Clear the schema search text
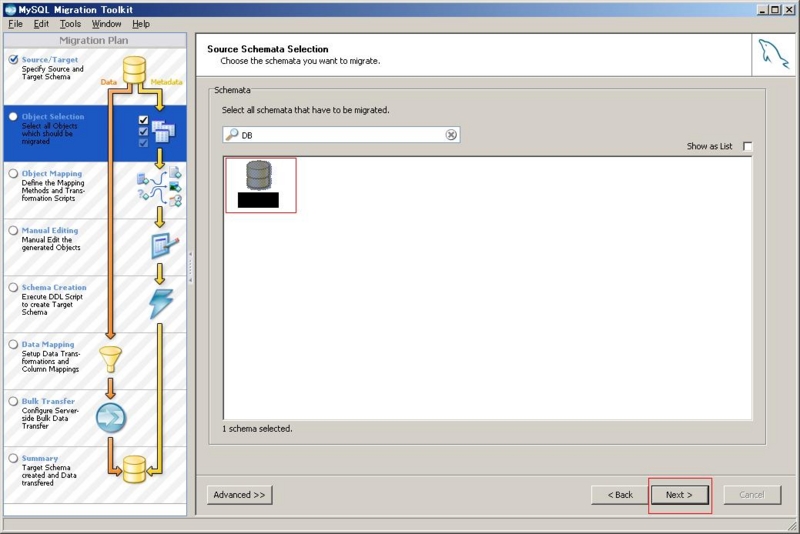 451,135
